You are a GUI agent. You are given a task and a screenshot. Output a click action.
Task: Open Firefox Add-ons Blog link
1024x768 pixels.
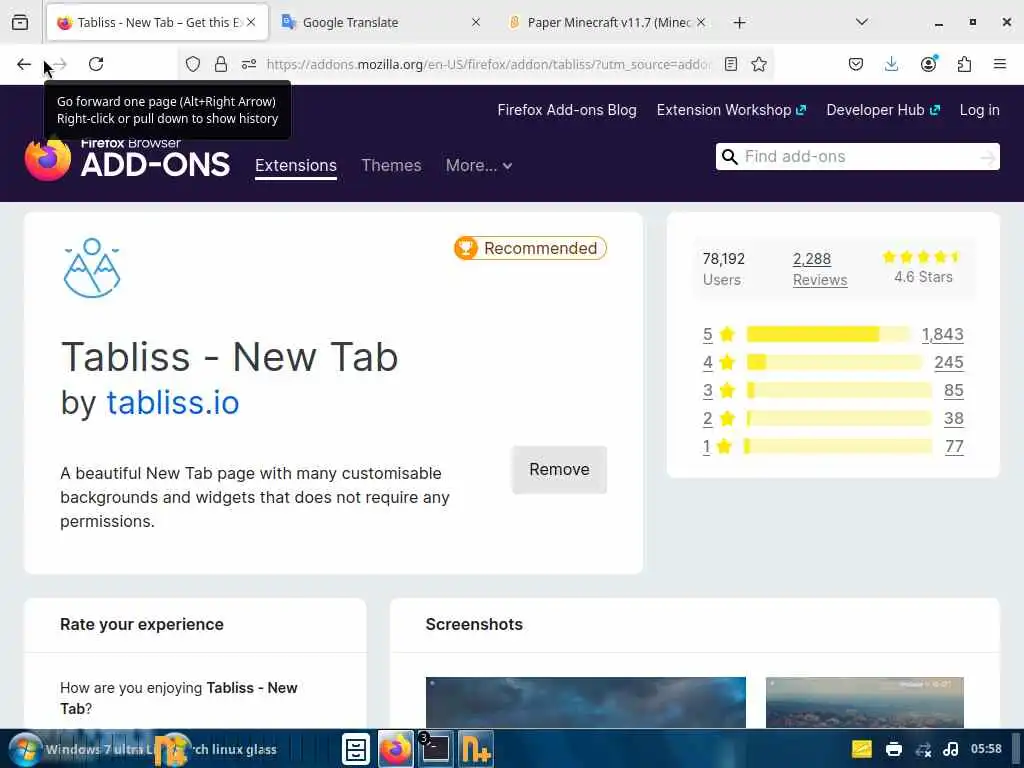pyautogui.click(x=567, y=110)
